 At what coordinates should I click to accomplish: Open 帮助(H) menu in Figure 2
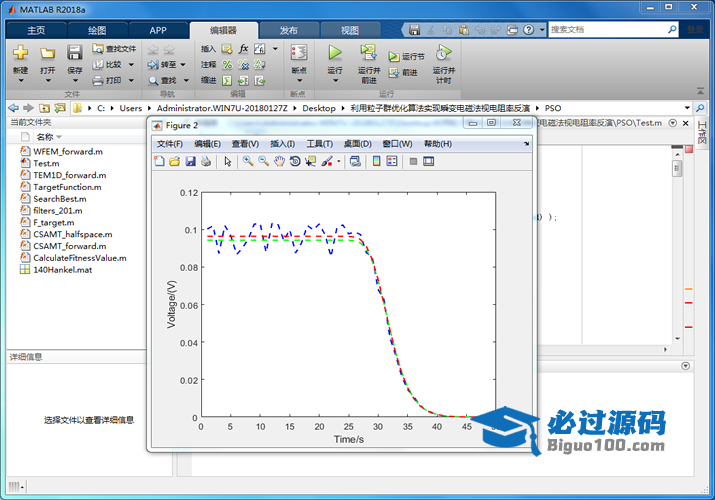438,144
